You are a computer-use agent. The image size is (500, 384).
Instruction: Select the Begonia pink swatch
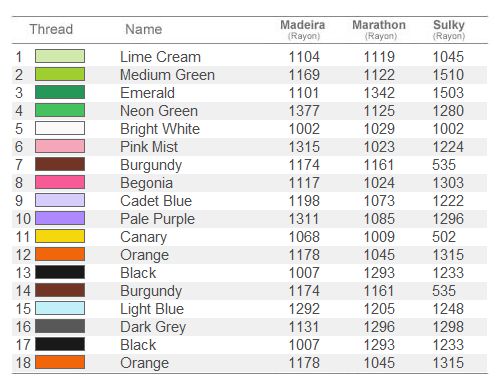click(x=60, y=182)
